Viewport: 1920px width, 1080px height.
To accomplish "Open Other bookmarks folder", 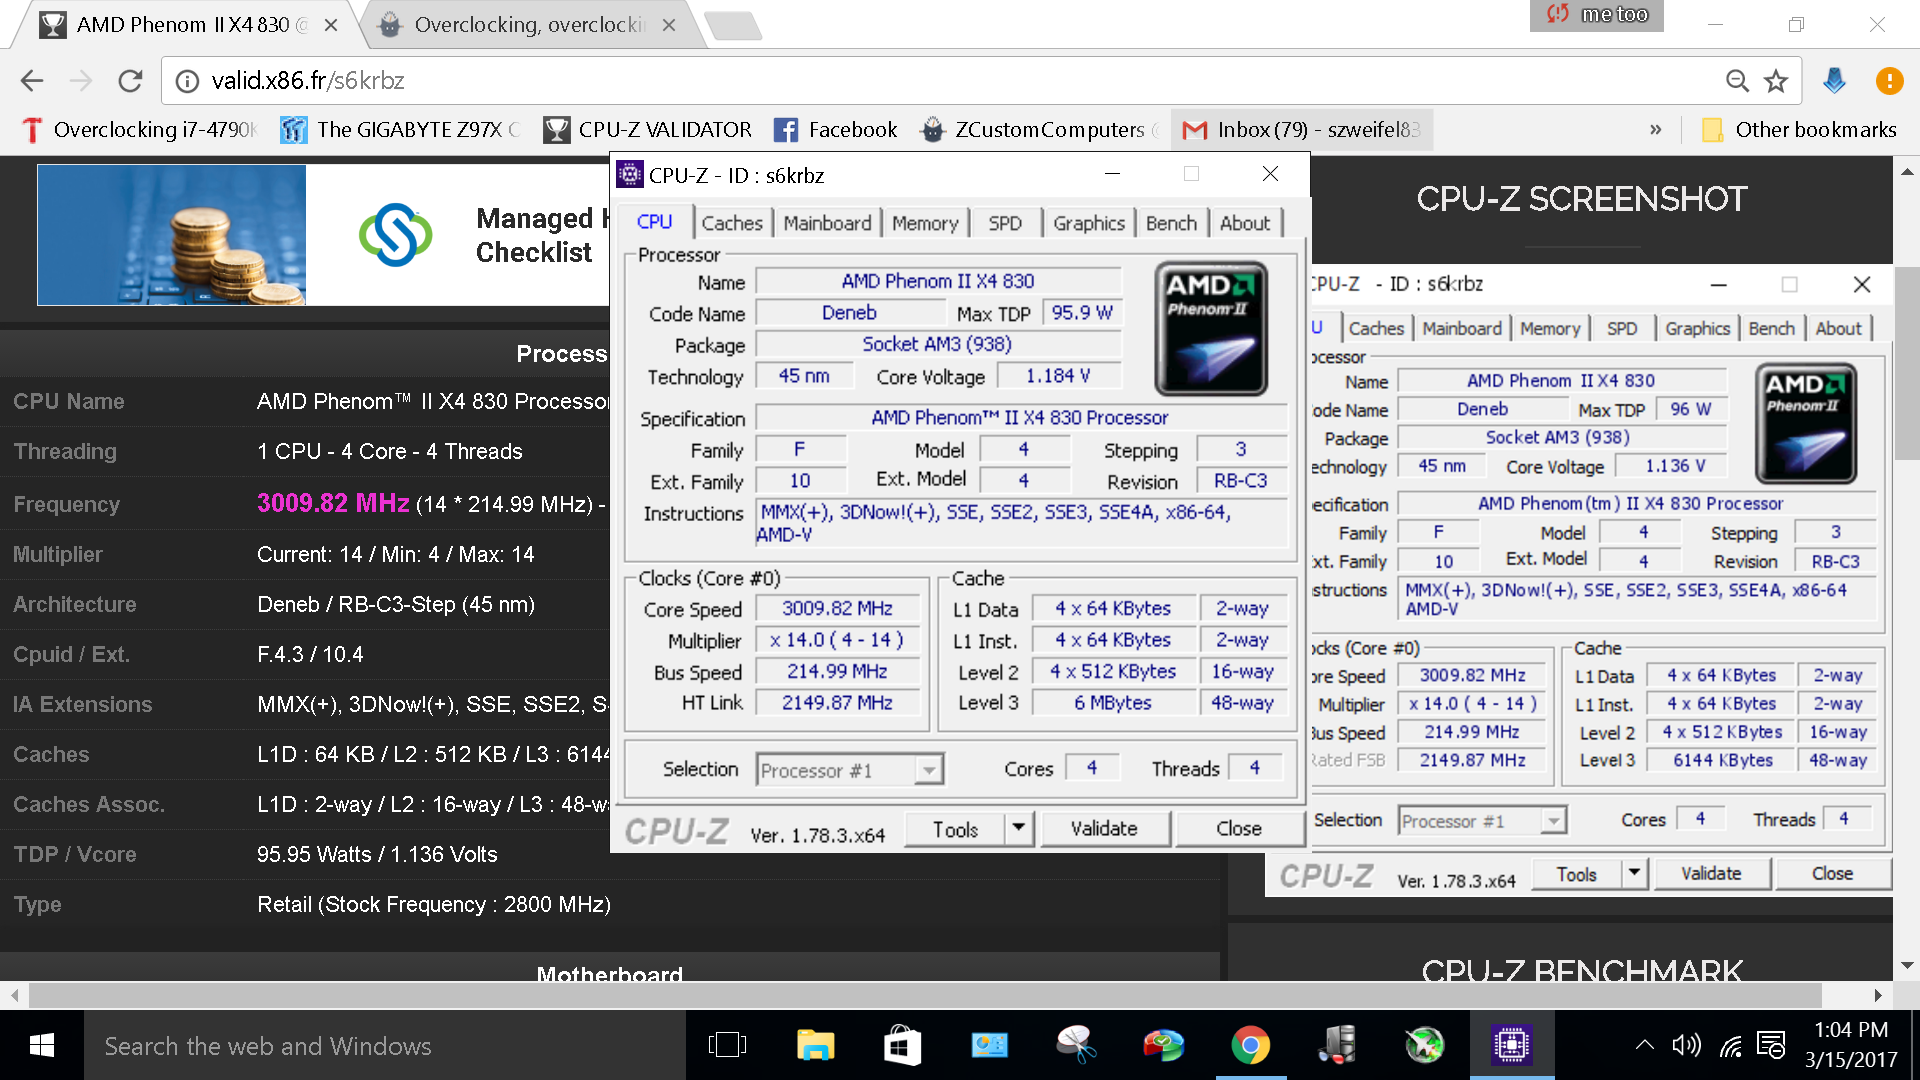I will [x=1799, y=130].
